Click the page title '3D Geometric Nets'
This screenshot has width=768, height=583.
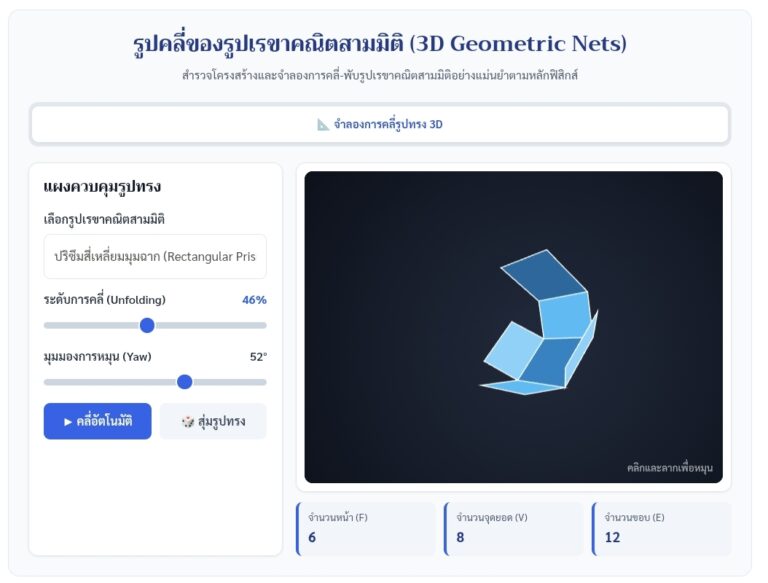coord(380,43)
